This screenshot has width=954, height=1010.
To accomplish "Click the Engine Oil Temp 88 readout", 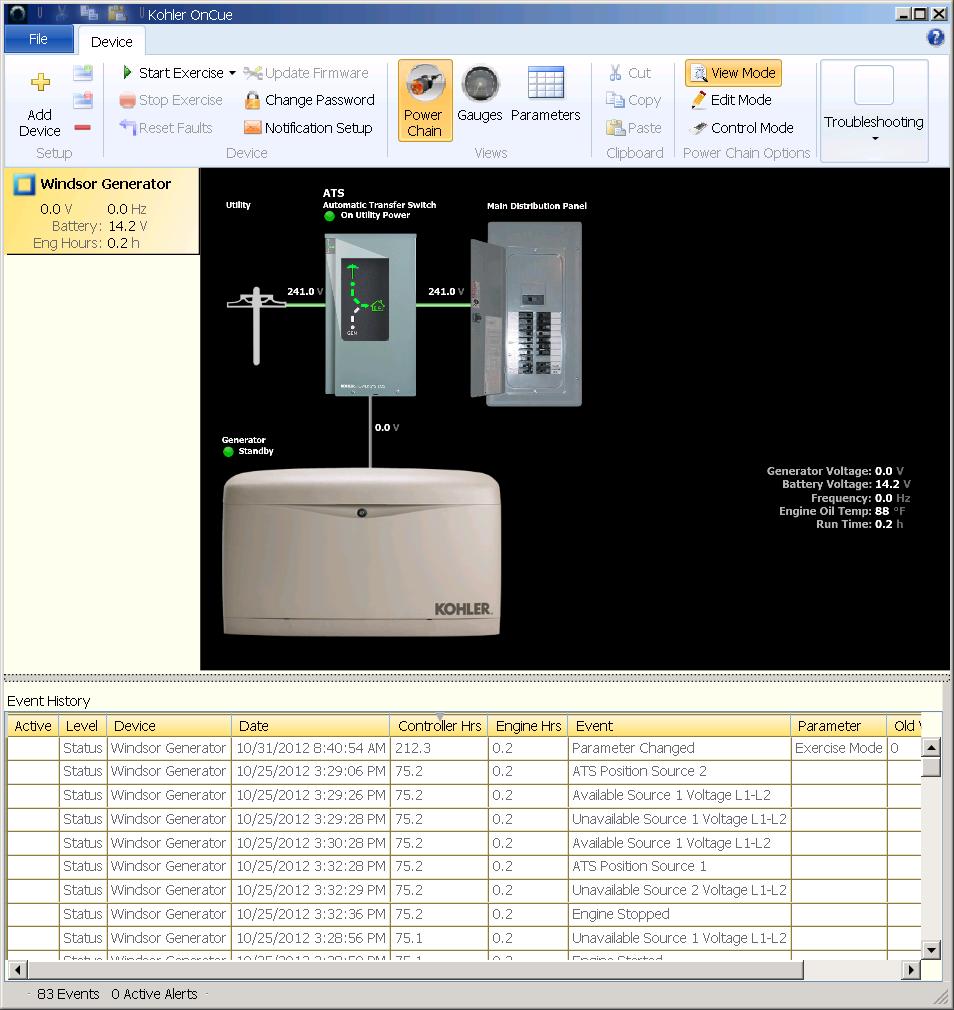I will click(x=842, y=511).
